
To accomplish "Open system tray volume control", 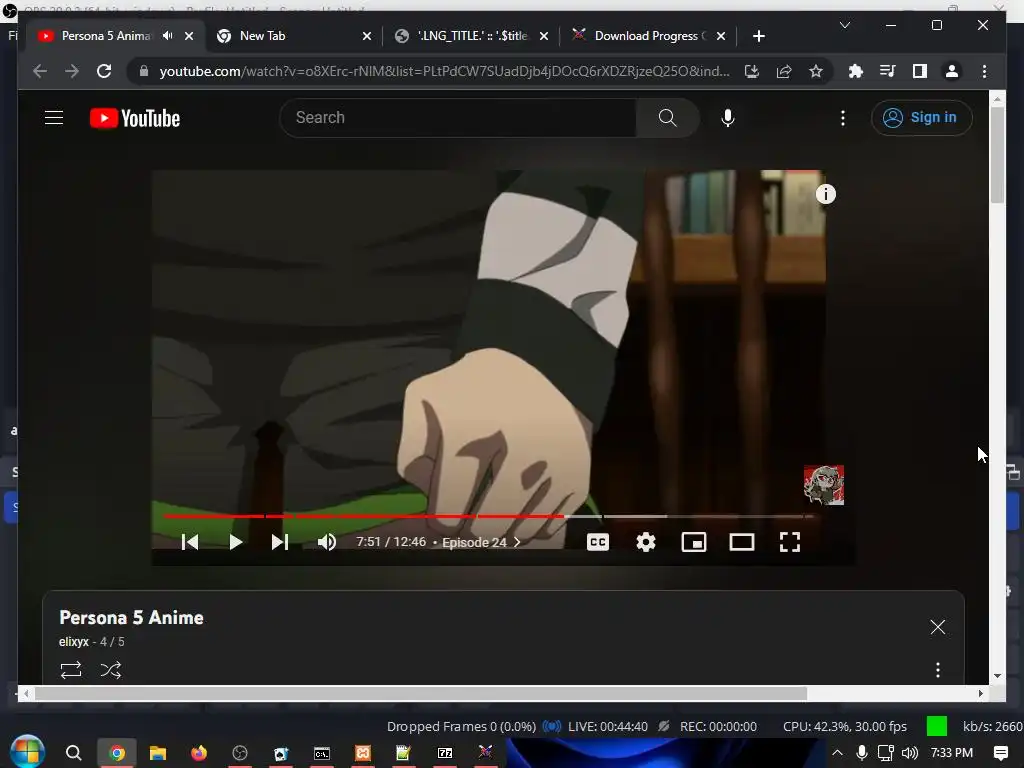I will click(x=910, y=753).
